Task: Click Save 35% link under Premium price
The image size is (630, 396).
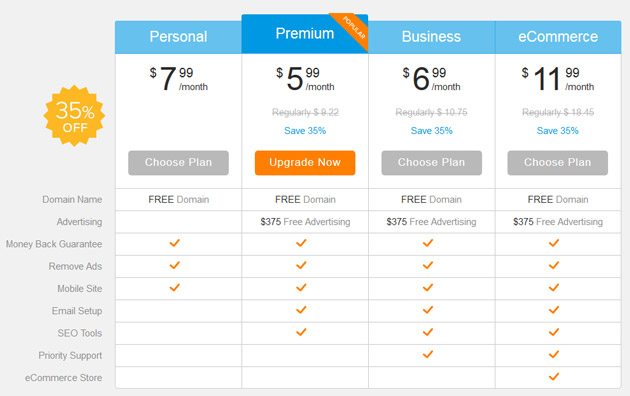Action: tap(305, 131)
